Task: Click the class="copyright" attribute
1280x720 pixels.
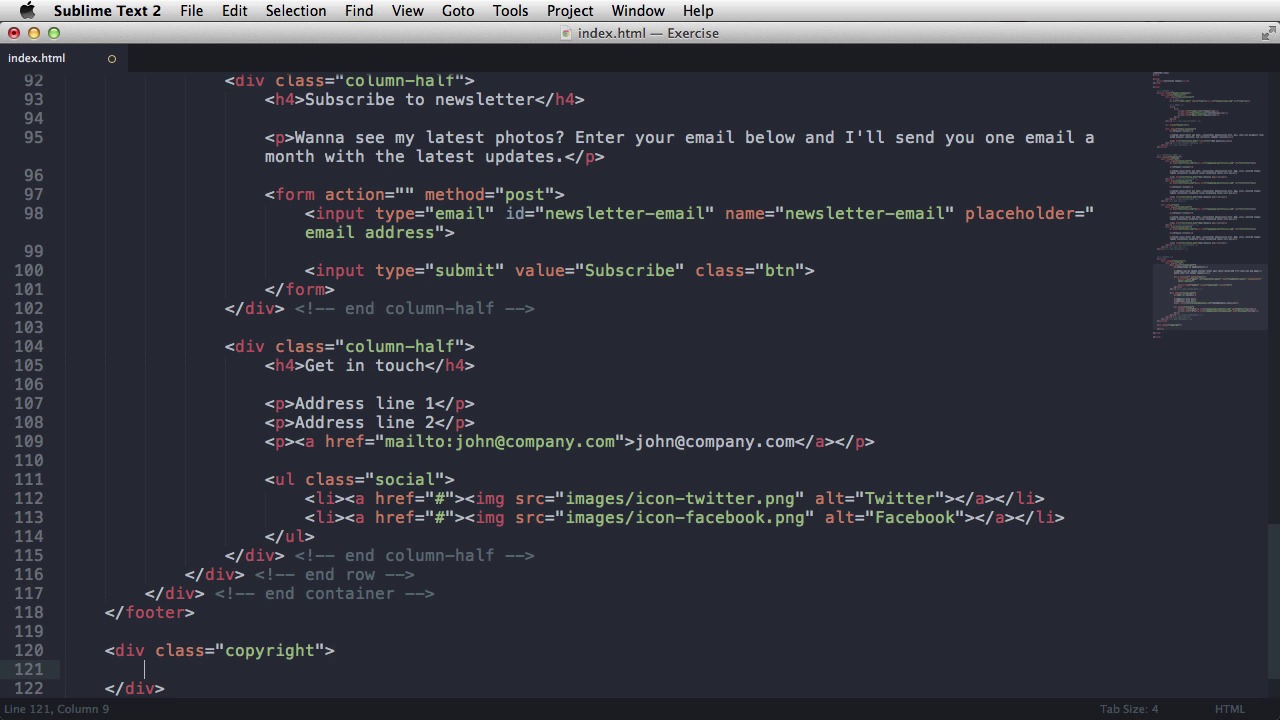Action: click(240, 650)
